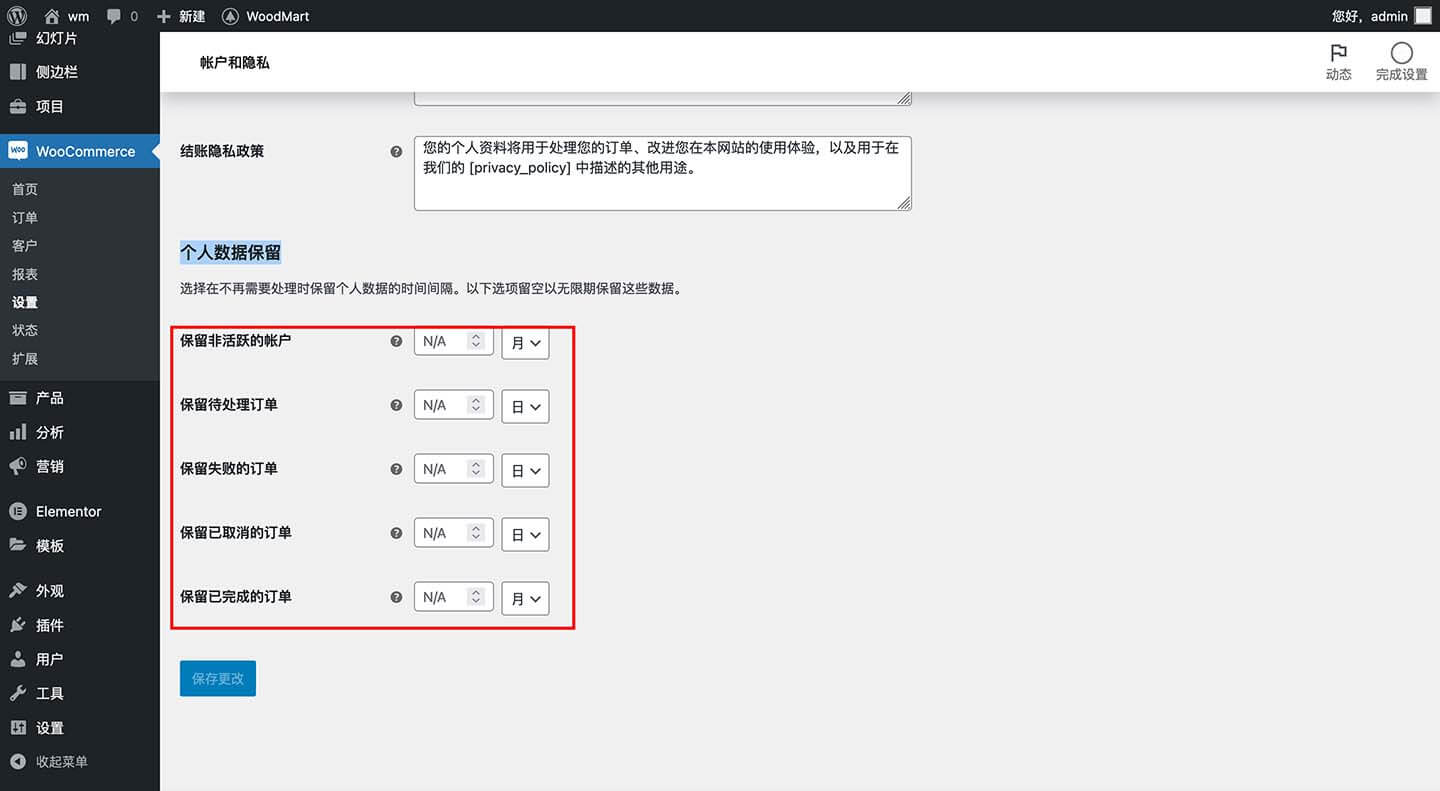This screenshot has height=791, width=1440.
Task: Click the Elementor icon in sidebar
Action: coord(18,511)
